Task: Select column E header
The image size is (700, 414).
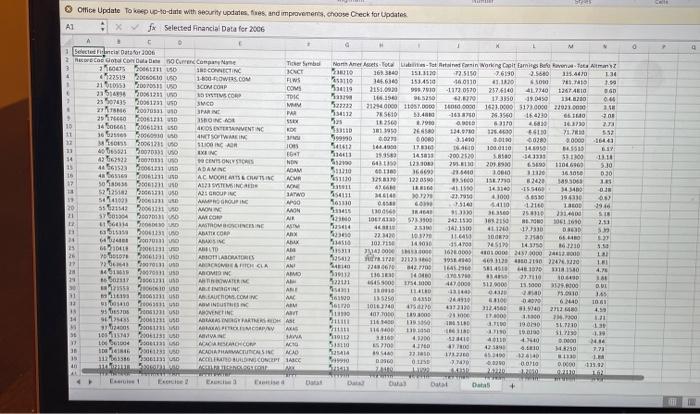Action: [x=240, y=43]
